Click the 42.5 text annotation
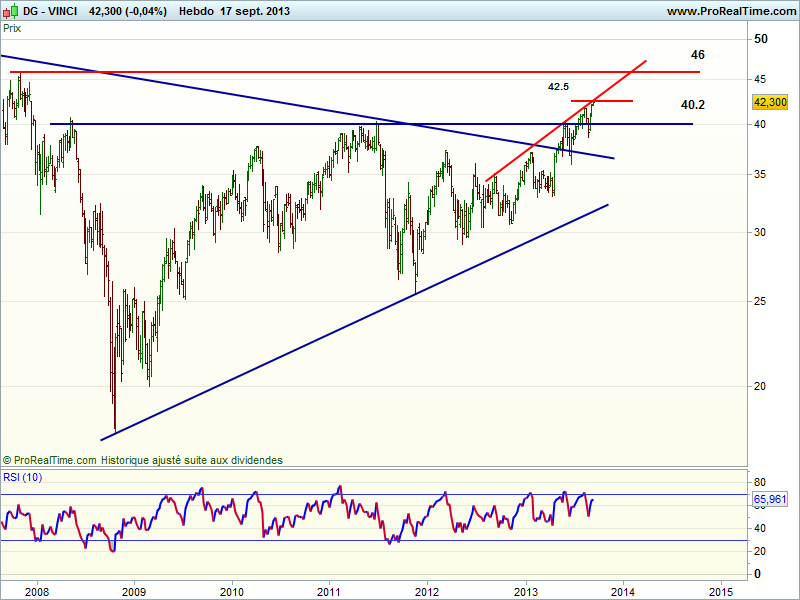The width and height of the screenshot is (800, 600). (x=558, y=87)
